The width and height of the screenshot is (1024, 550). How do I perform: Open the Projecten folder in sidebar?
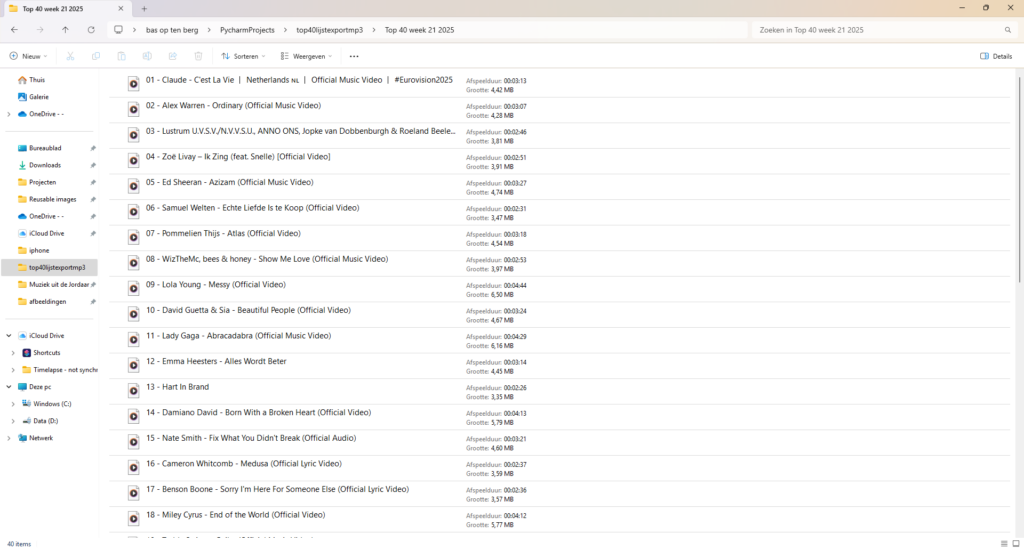tap(42, 182)
